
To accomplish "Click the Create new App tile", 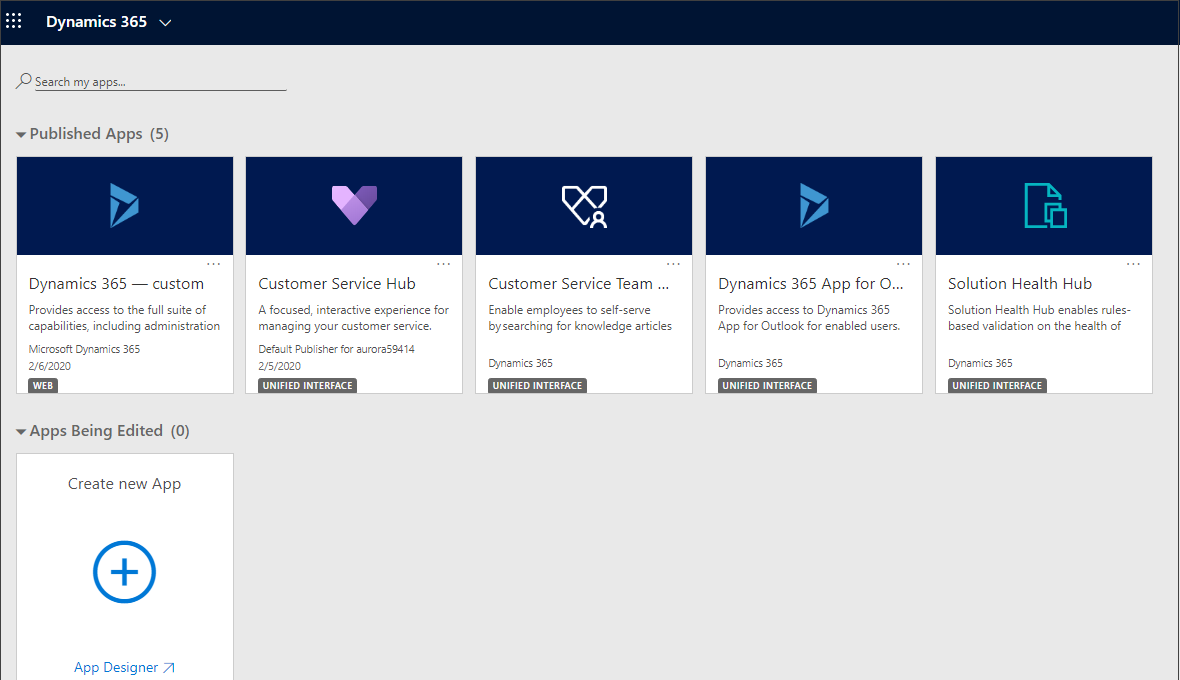I will 124,483.
